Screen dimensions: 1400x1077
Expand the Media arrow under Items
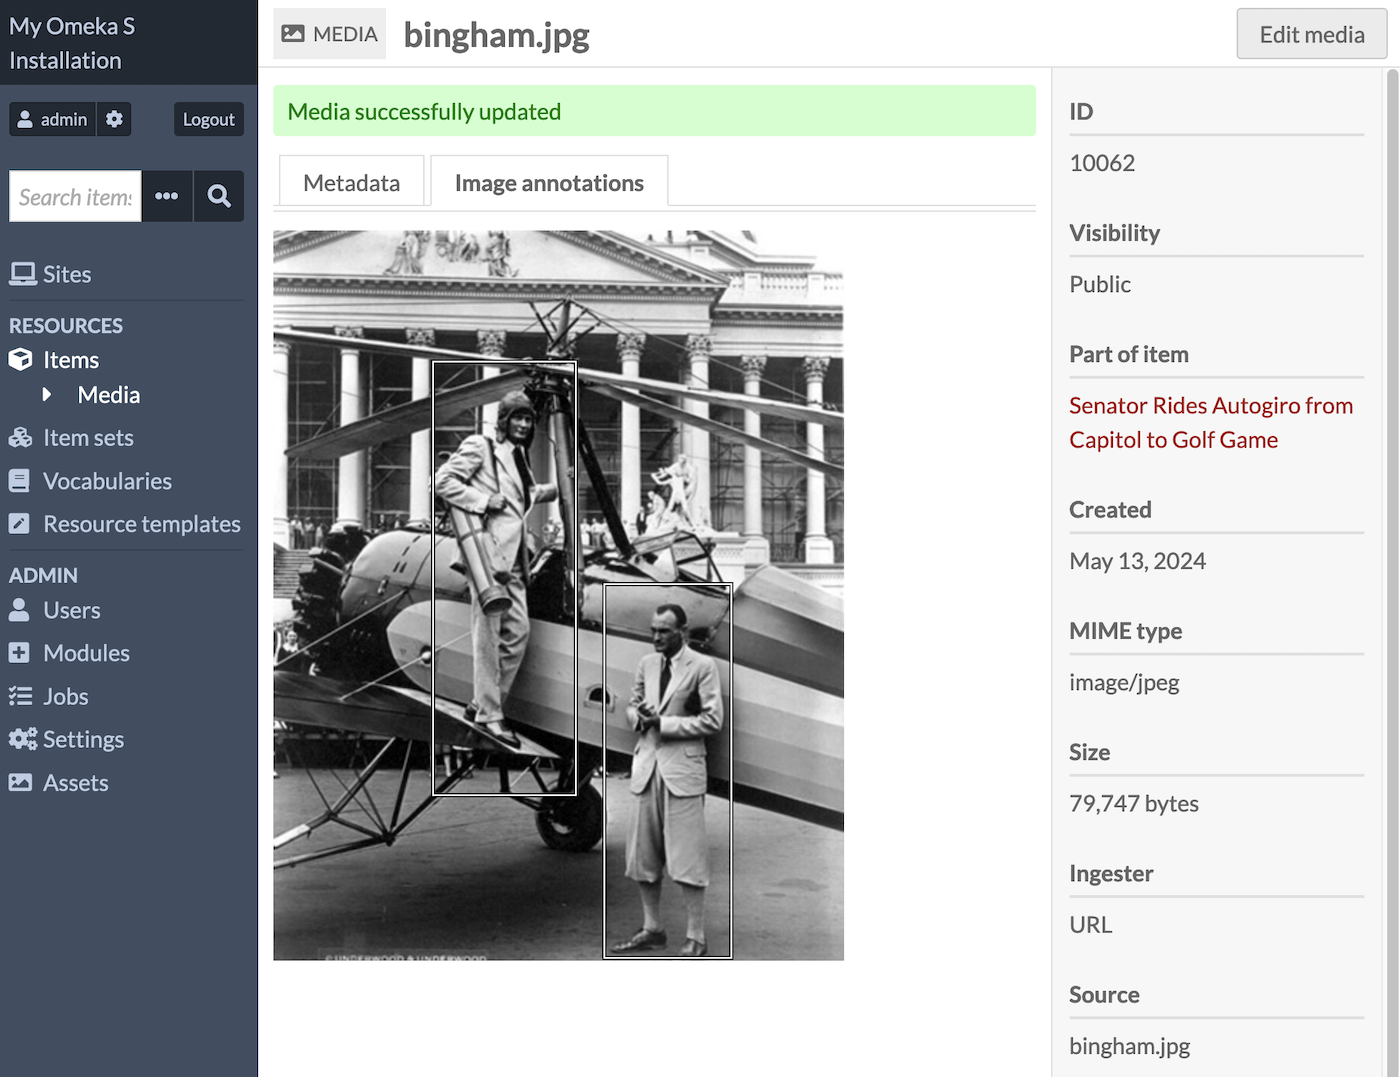point(47,395)
